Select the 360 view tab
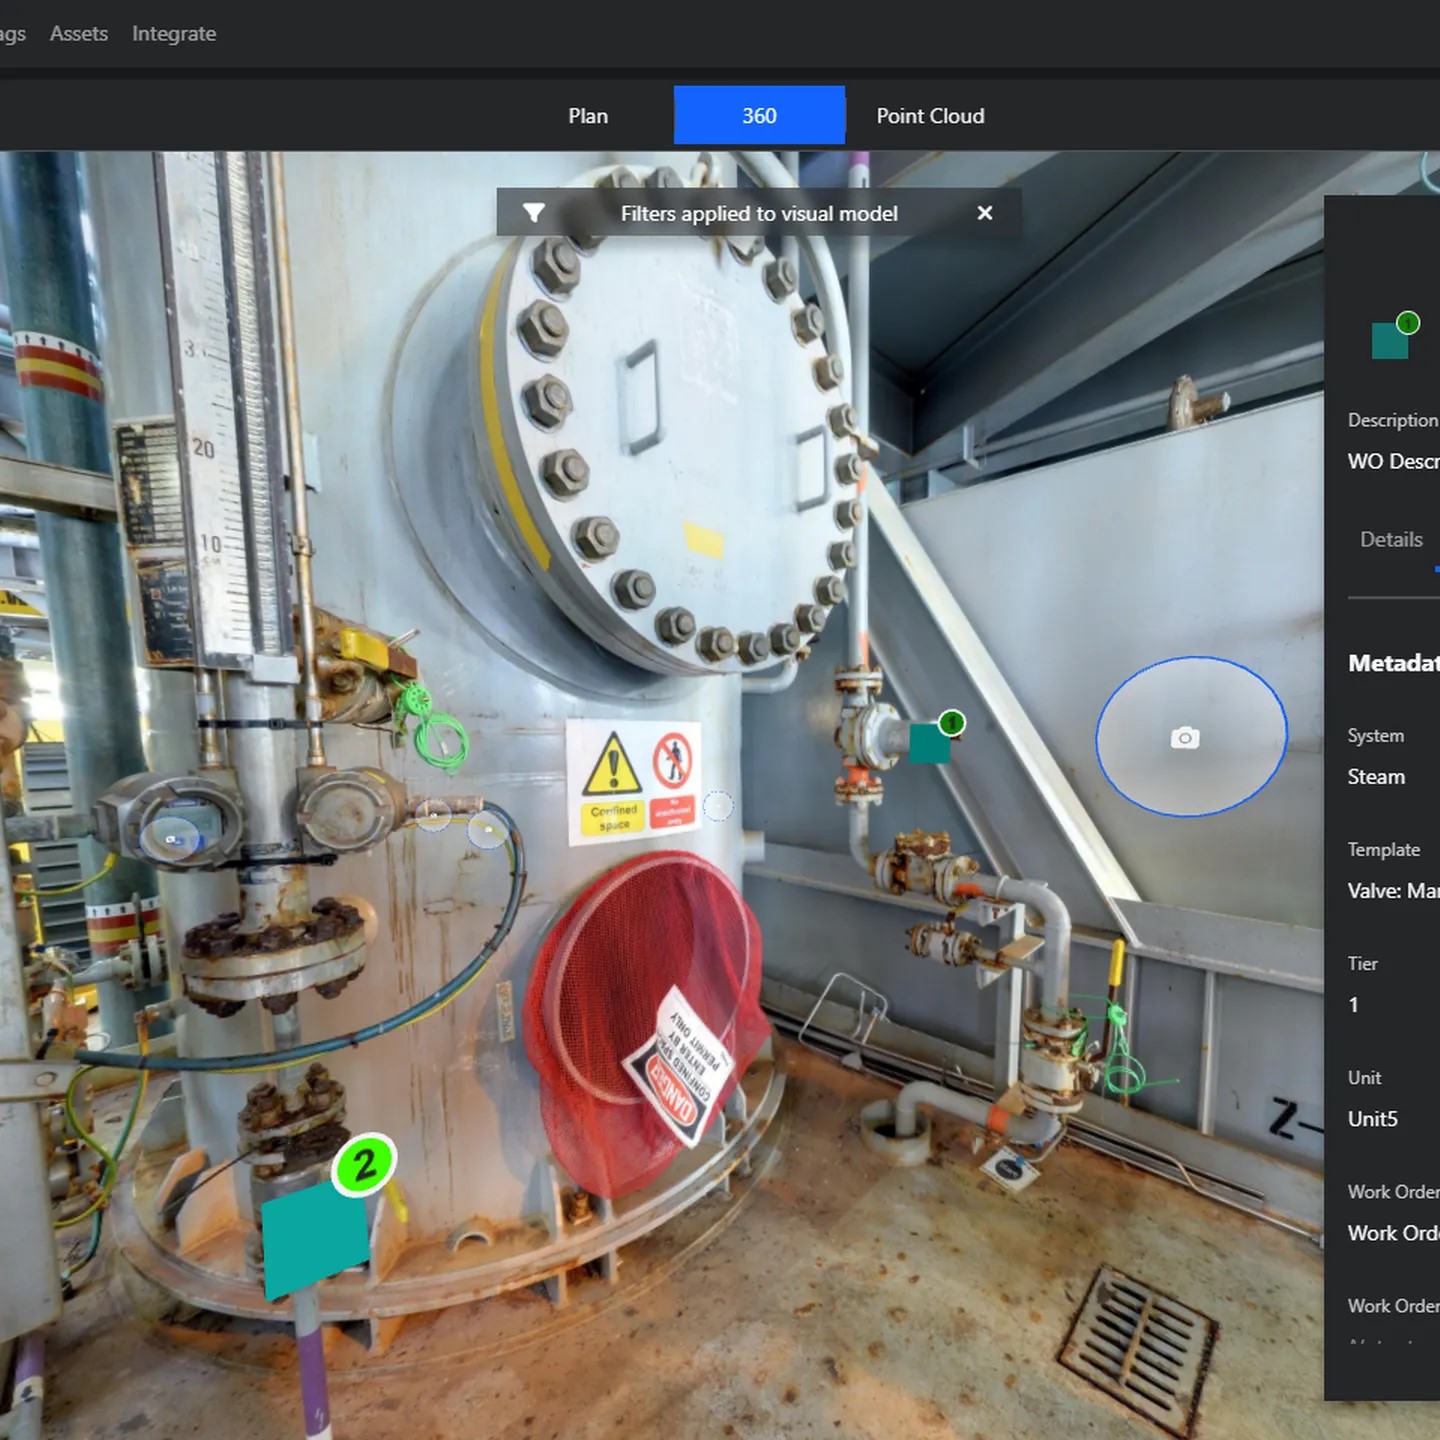The width and height of the screenshot is (1440, 1440). [759, 116]
